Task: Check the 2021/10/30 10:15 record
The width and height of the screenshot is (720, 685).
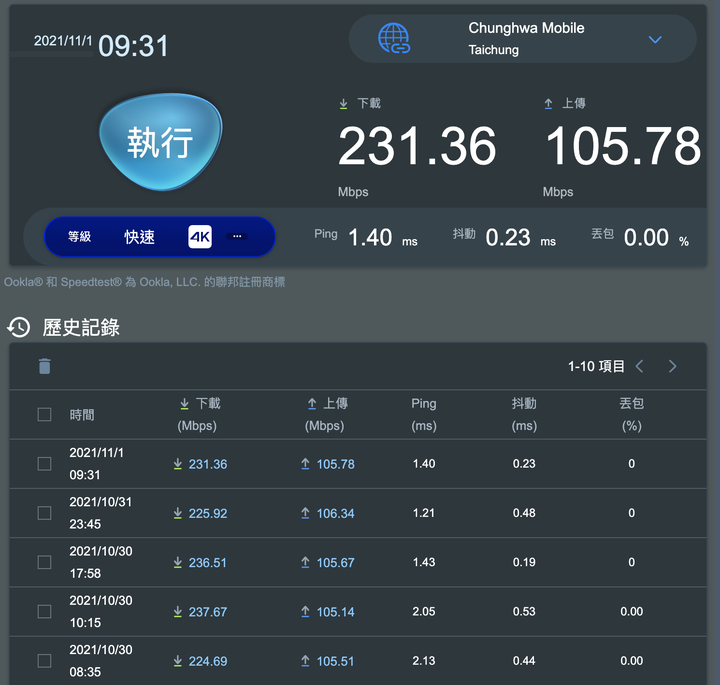Action: tap(44, 612)
